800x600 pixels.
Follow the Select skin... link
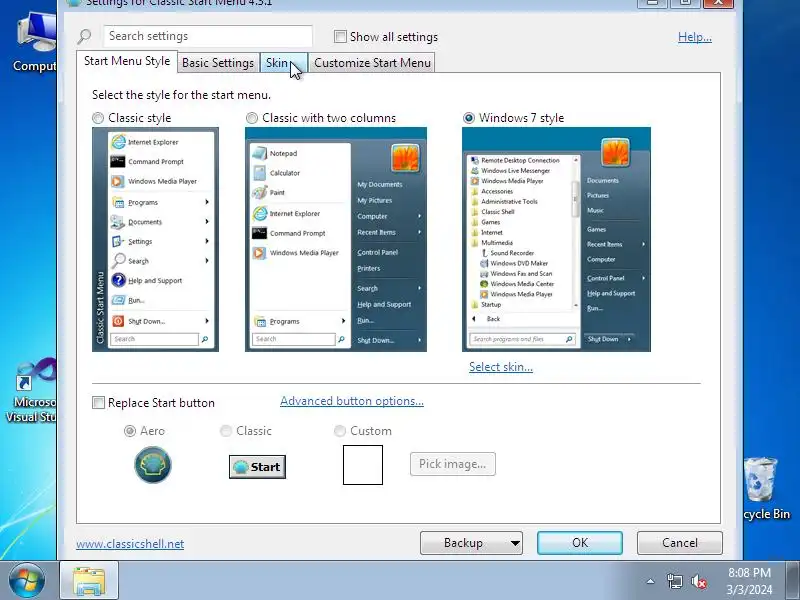click(501, 367)
